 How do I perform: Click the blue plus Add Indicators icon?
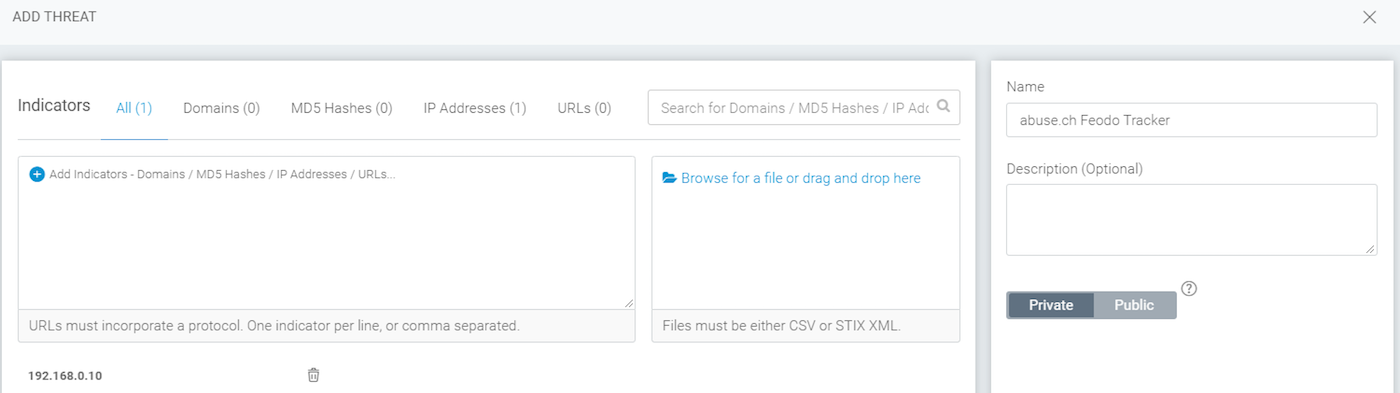point(37,174)
